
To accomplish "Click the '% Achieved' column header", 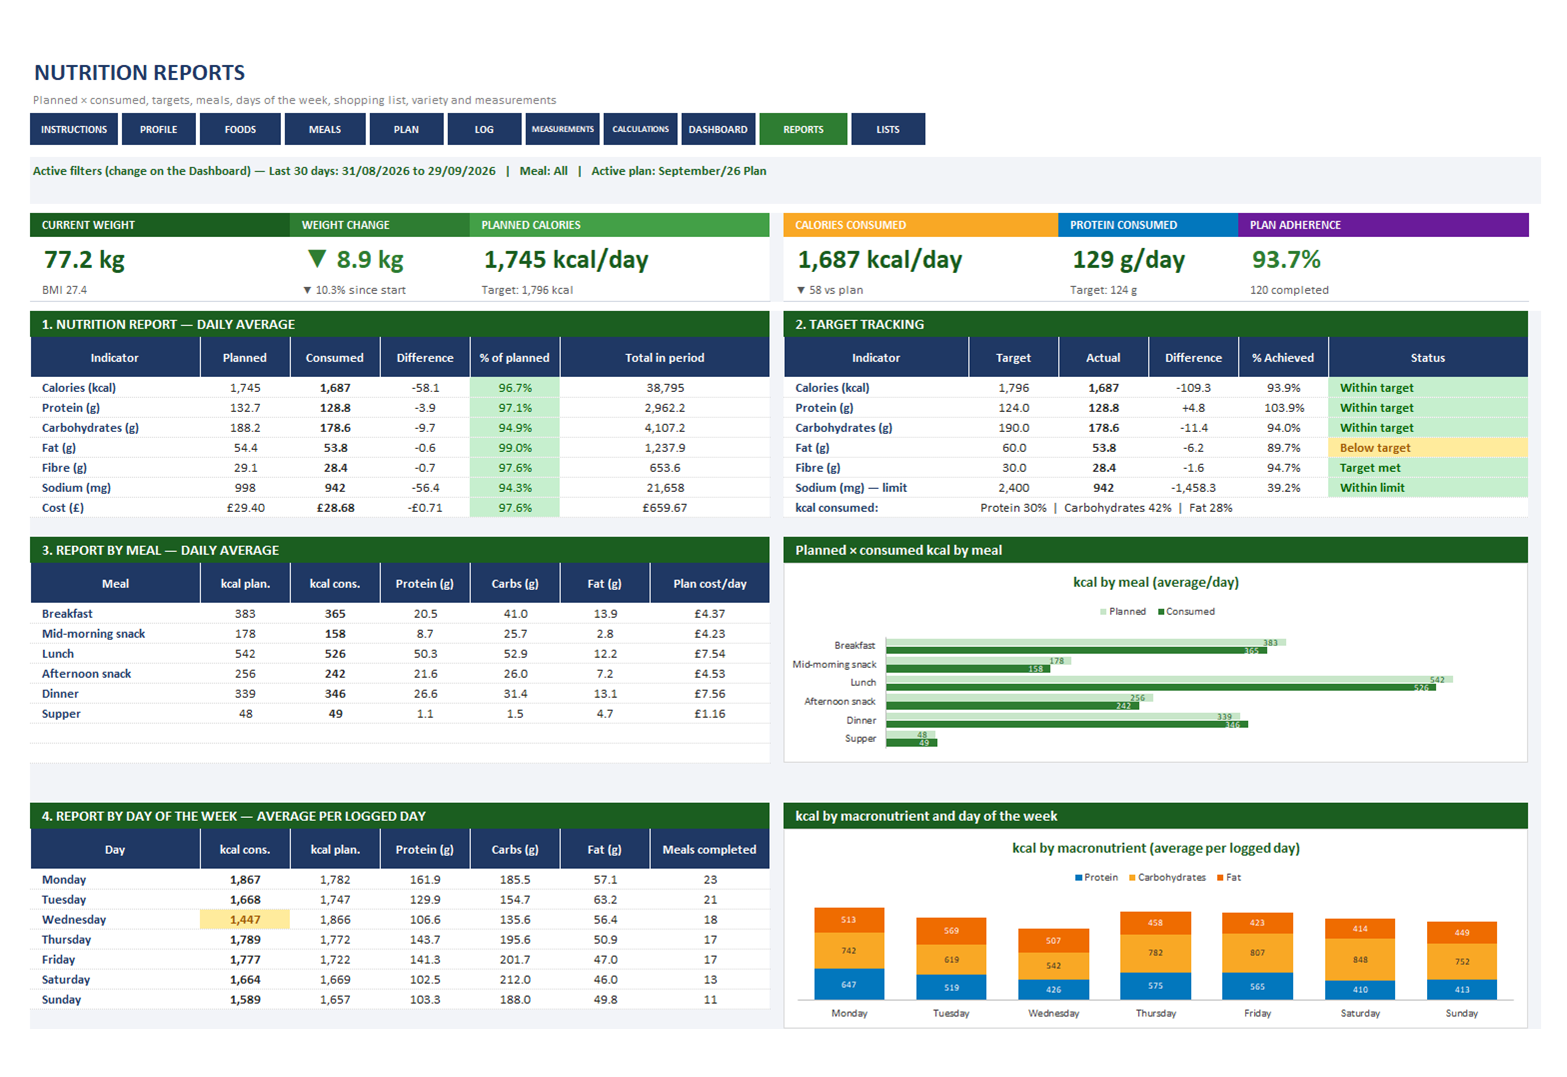I will pos(1283,358).
